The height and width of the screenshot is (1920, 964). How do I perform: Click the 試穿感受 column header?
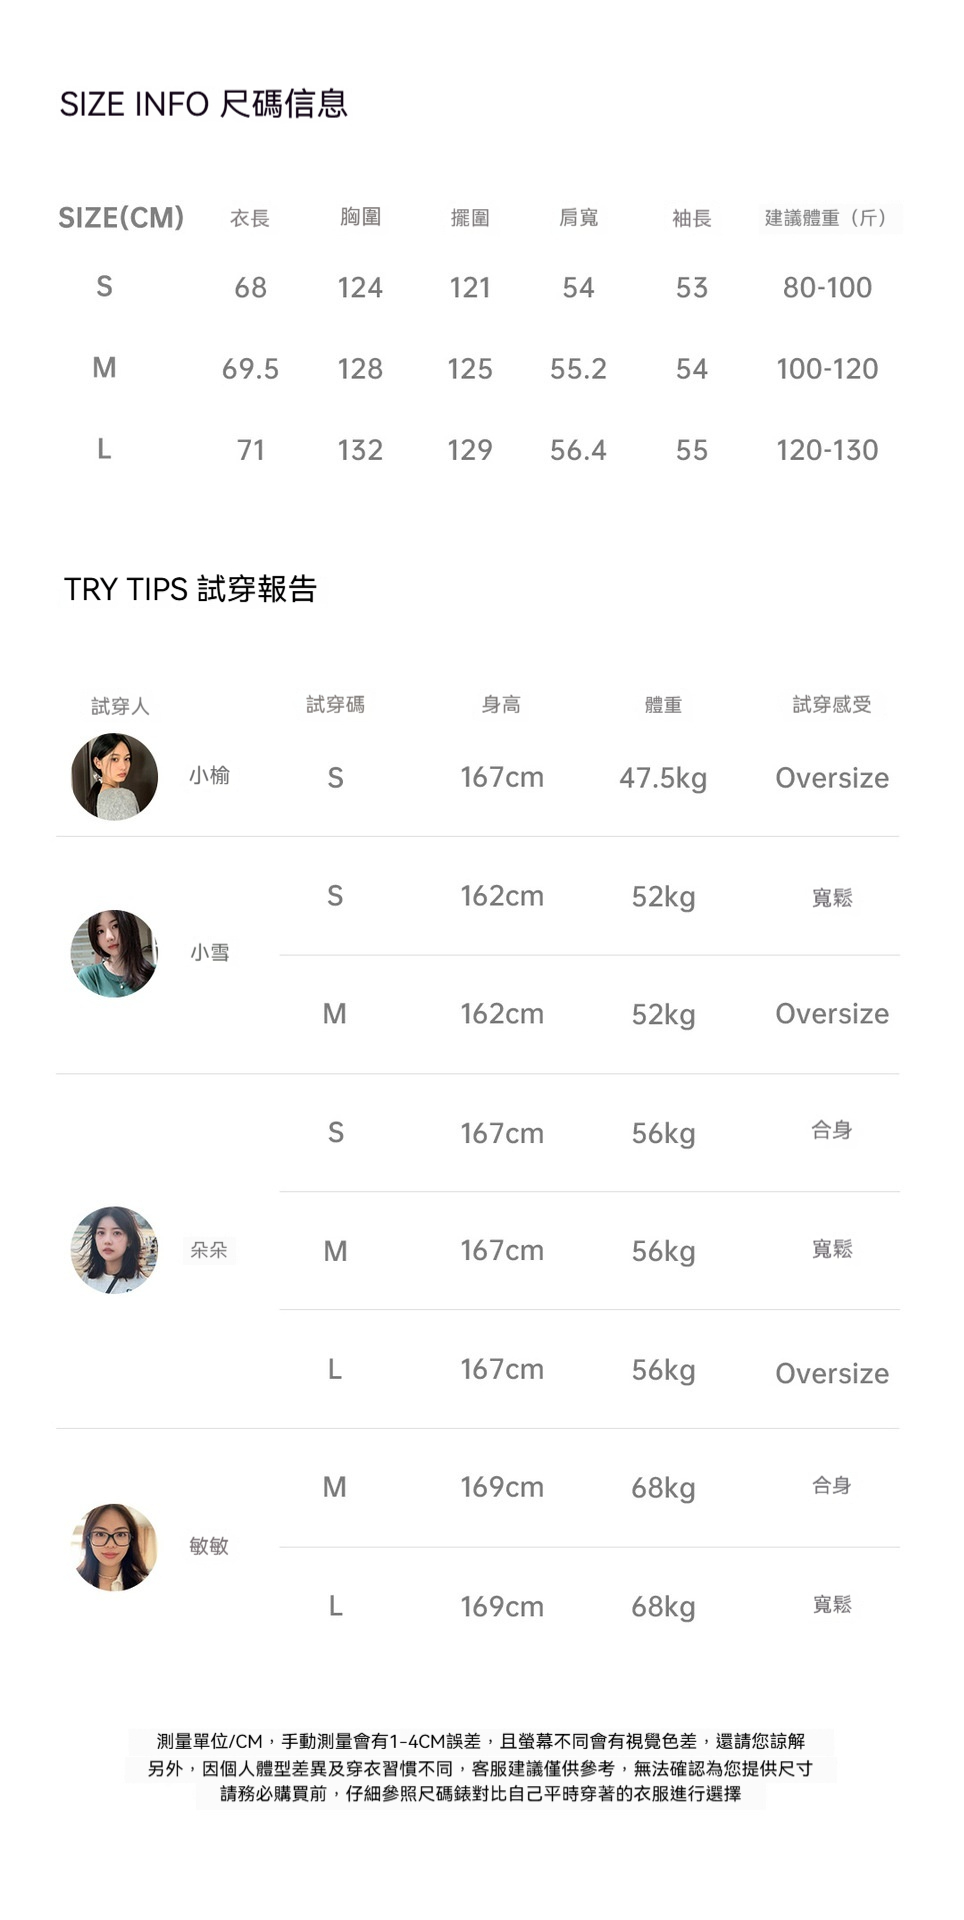(832, 705)
